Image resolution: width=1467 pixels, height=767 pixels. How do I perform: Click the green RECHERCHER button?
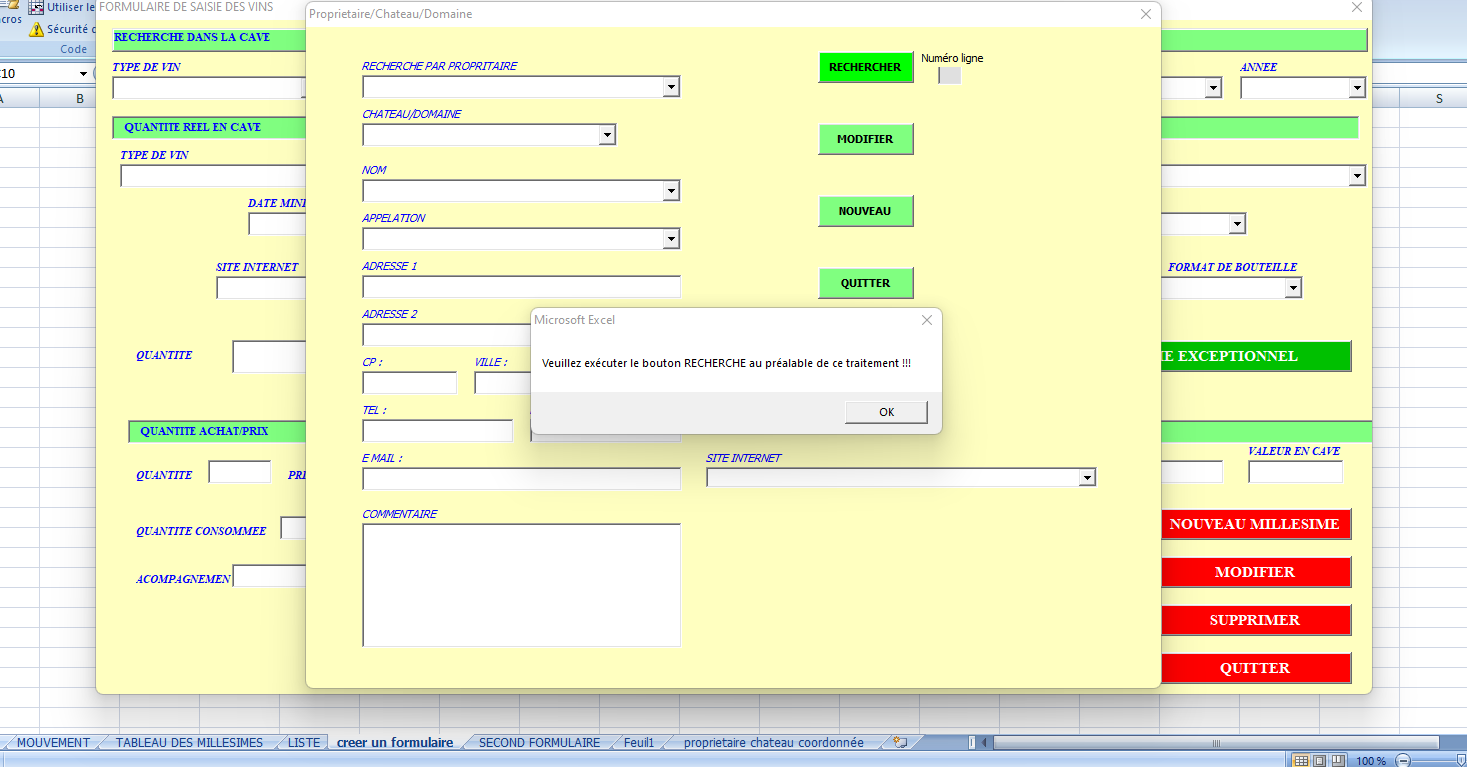(x=865, y=67)
